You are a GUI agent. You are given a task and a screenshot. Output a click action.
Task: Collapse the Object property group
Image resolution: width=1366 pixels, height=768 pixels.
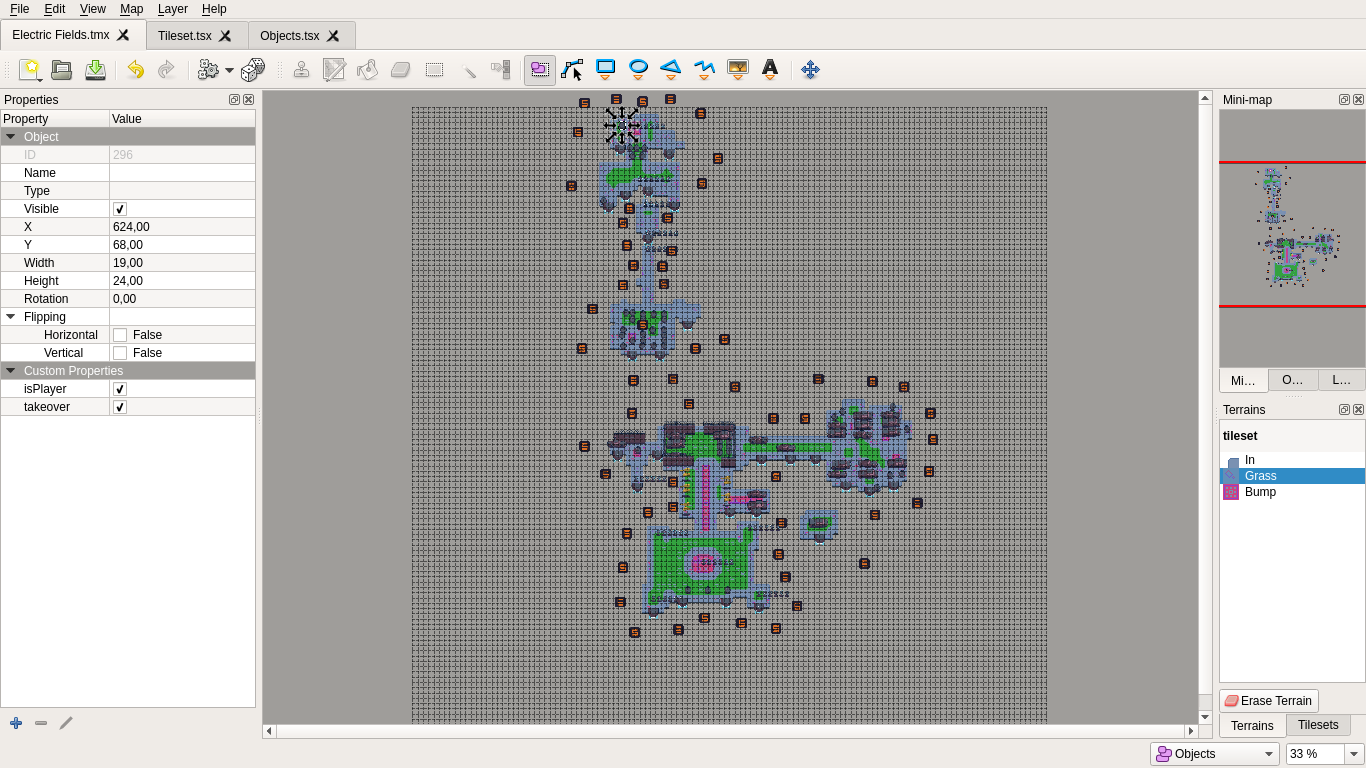point(10,137)
